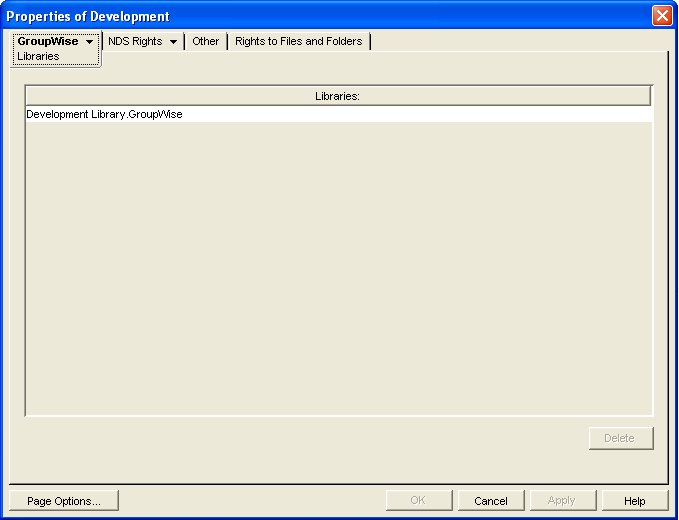Open Help for this dialog

[x=635, y=501]
